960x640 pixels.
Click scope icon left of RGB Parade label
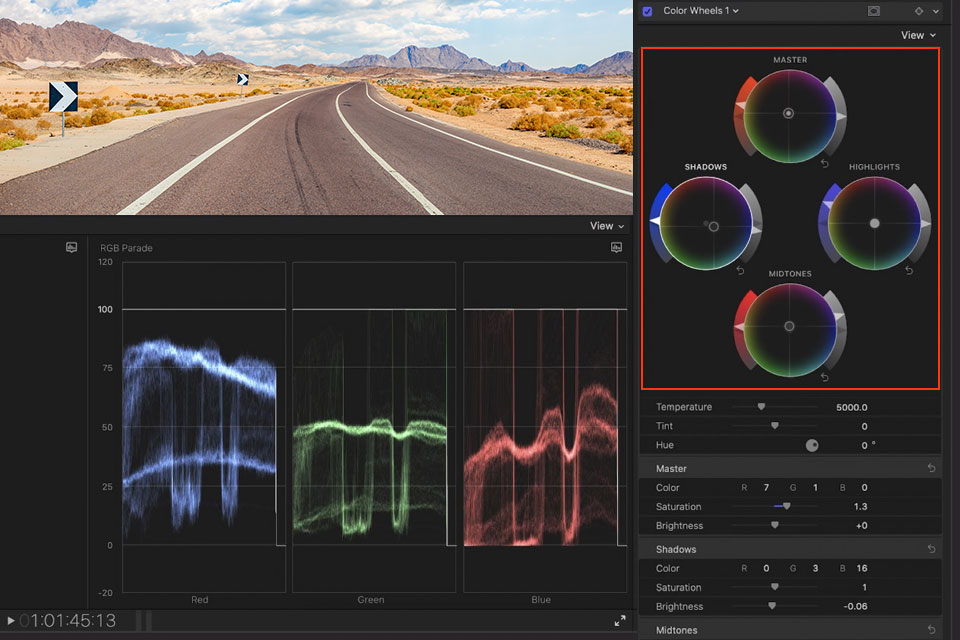point(72,247)
